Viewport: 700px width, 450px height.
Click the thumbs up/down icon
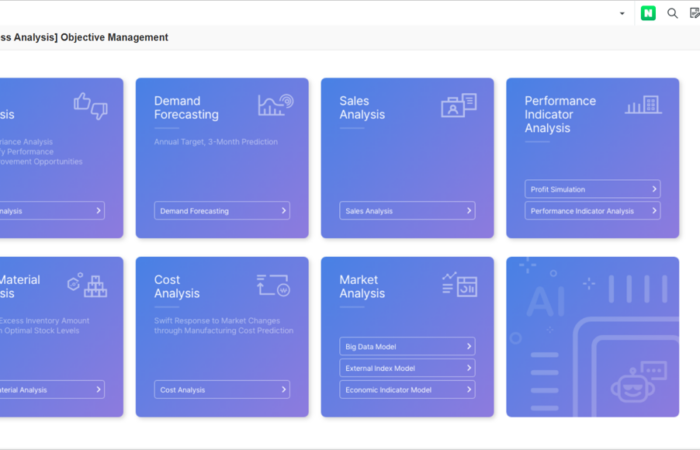[90, 105]
